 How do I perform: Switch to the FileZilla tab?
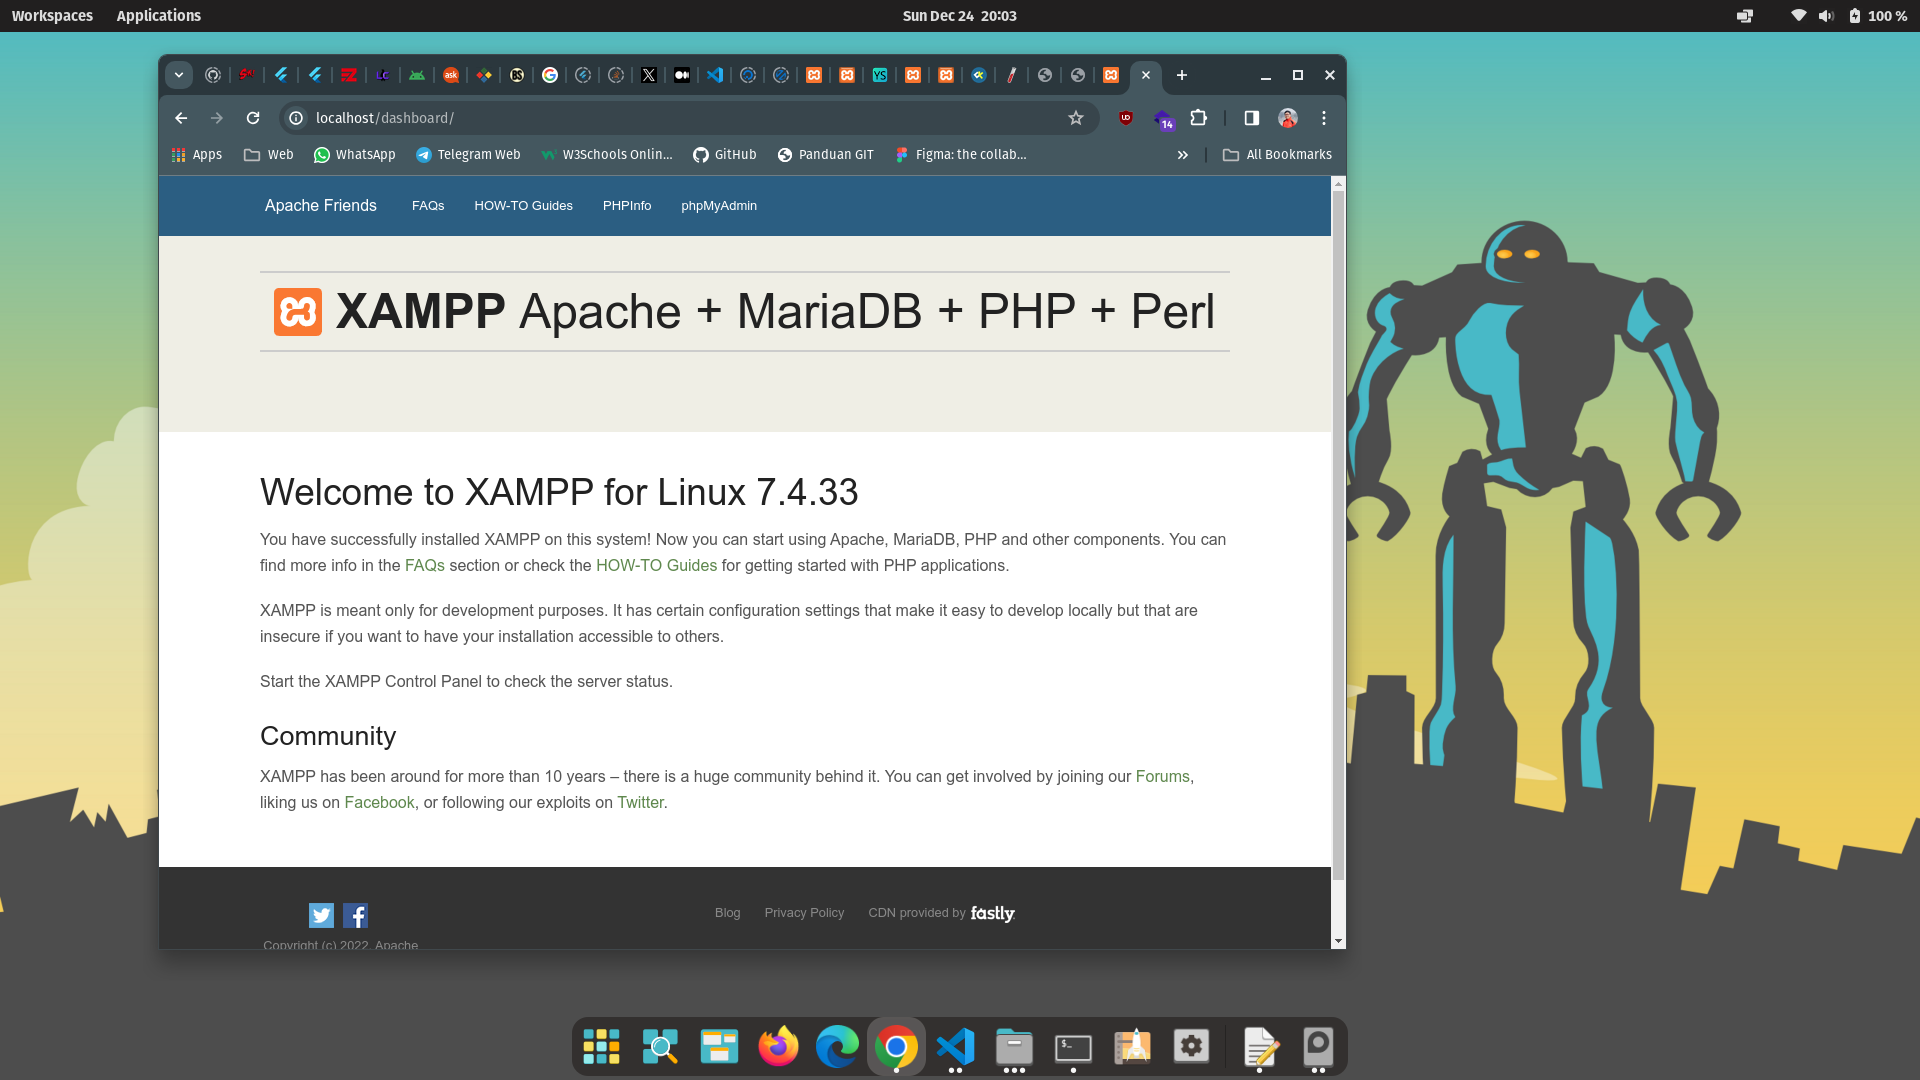click(349, 75)
